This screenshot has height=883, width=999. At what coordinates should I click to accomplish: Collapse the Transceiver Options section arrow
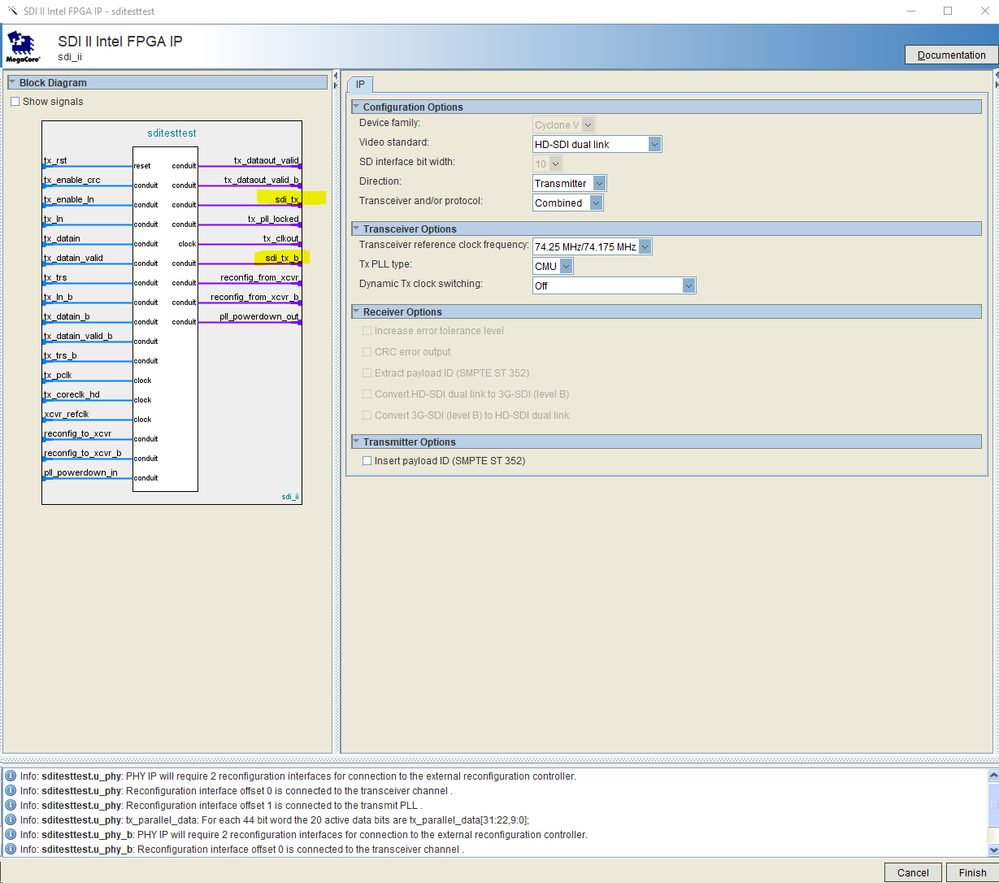coord(356,229)
